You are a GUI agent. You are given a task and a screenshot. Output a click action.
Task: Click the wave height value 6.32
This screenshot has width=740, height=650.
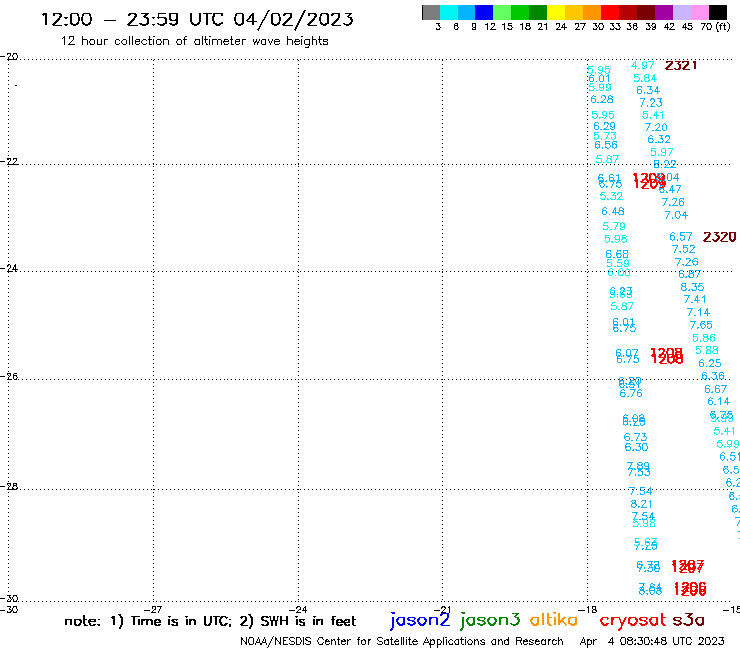coord(659,139)
